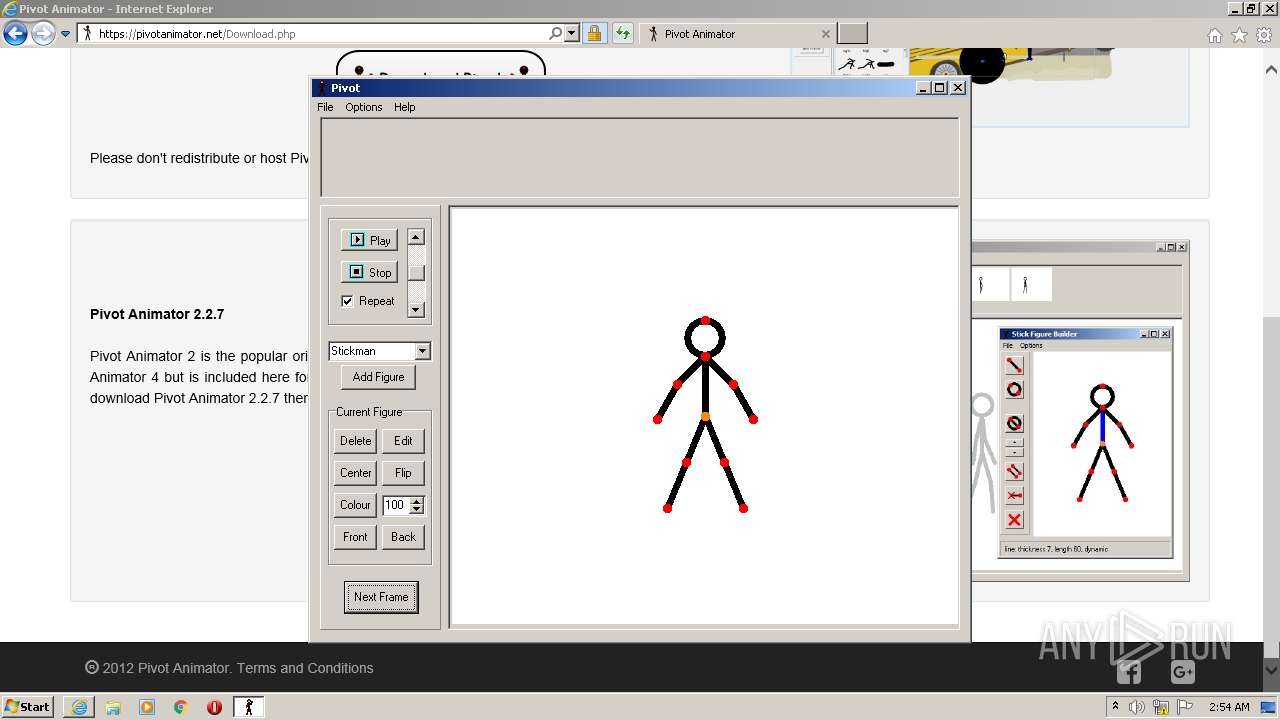
Task: Select the stickman's left hand handle
Action: click(x=657, y=419)
